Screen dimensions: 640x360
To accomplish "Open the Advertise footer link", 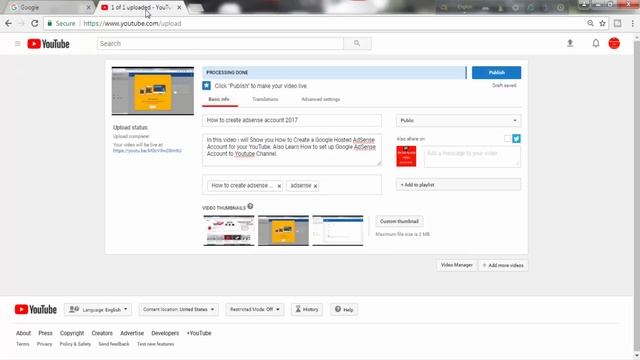I will pyautogui.click(x=132, y=333).
